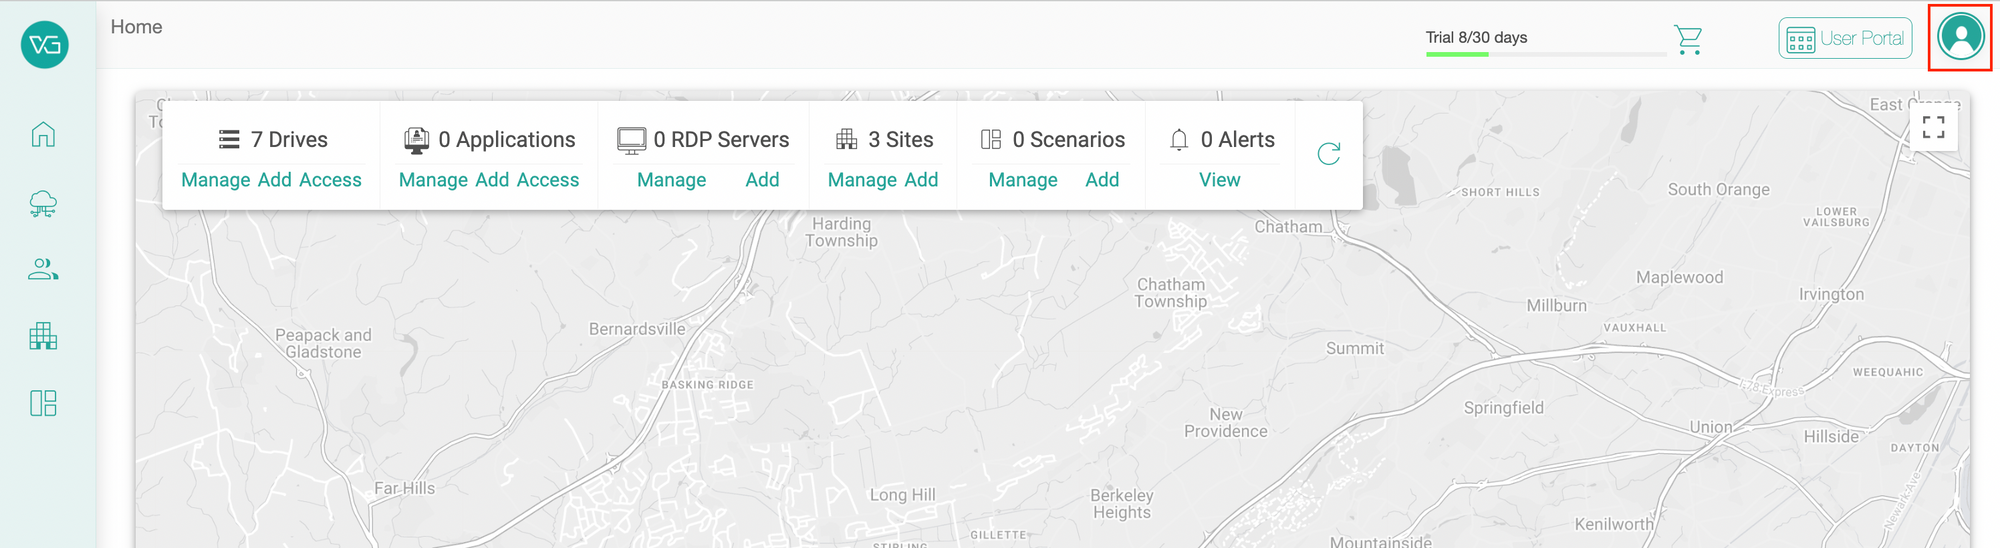
Task: Open the User Portal
Action: 1845,39
